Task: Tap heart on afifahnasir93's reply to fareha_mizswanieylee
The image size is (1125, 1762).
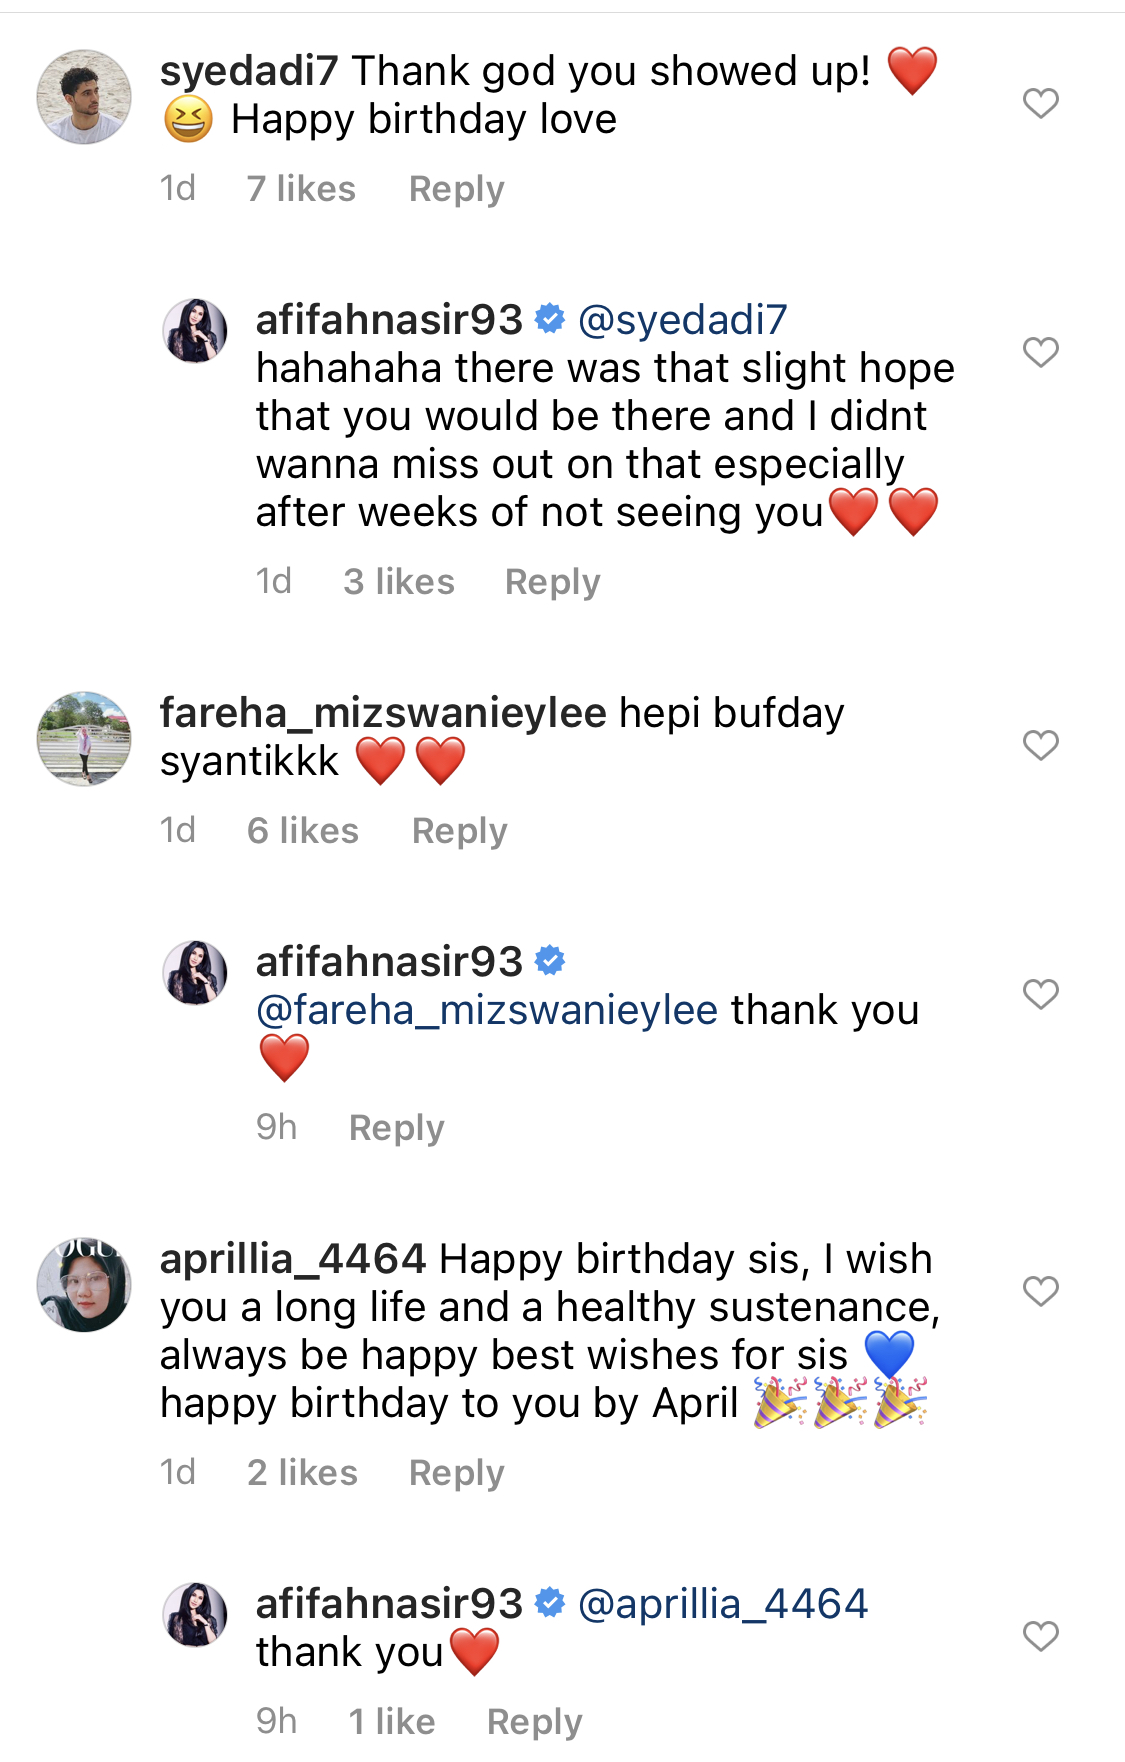Action: (1040, 994)
